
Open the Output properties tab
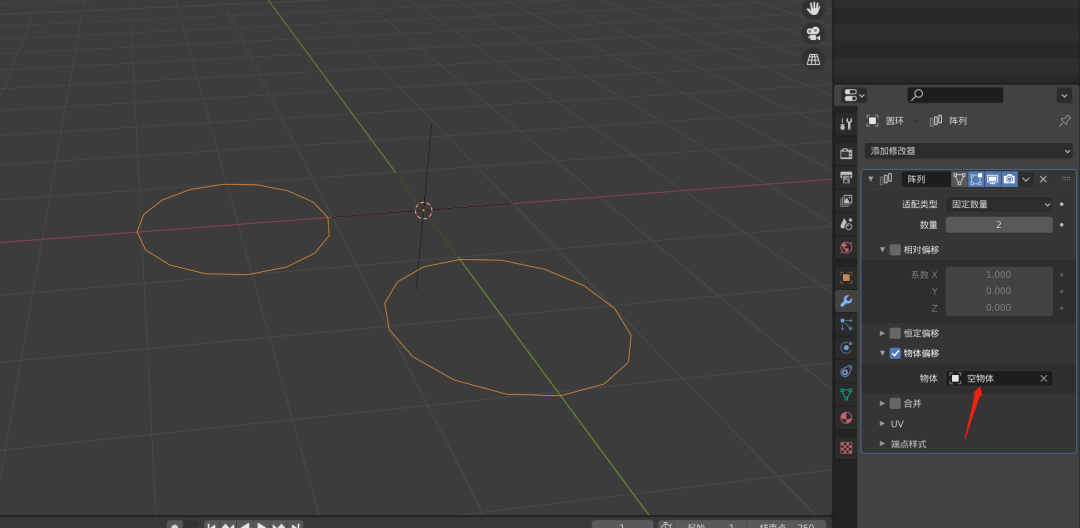847,177
